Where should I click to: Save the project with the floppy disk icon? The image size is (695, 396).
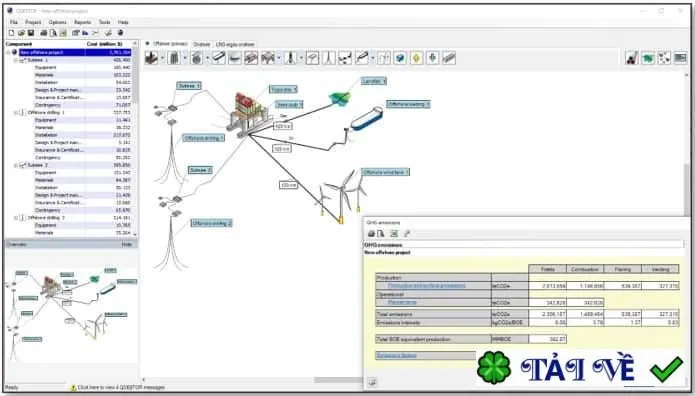pyautogui.click(x=31, y=33)
